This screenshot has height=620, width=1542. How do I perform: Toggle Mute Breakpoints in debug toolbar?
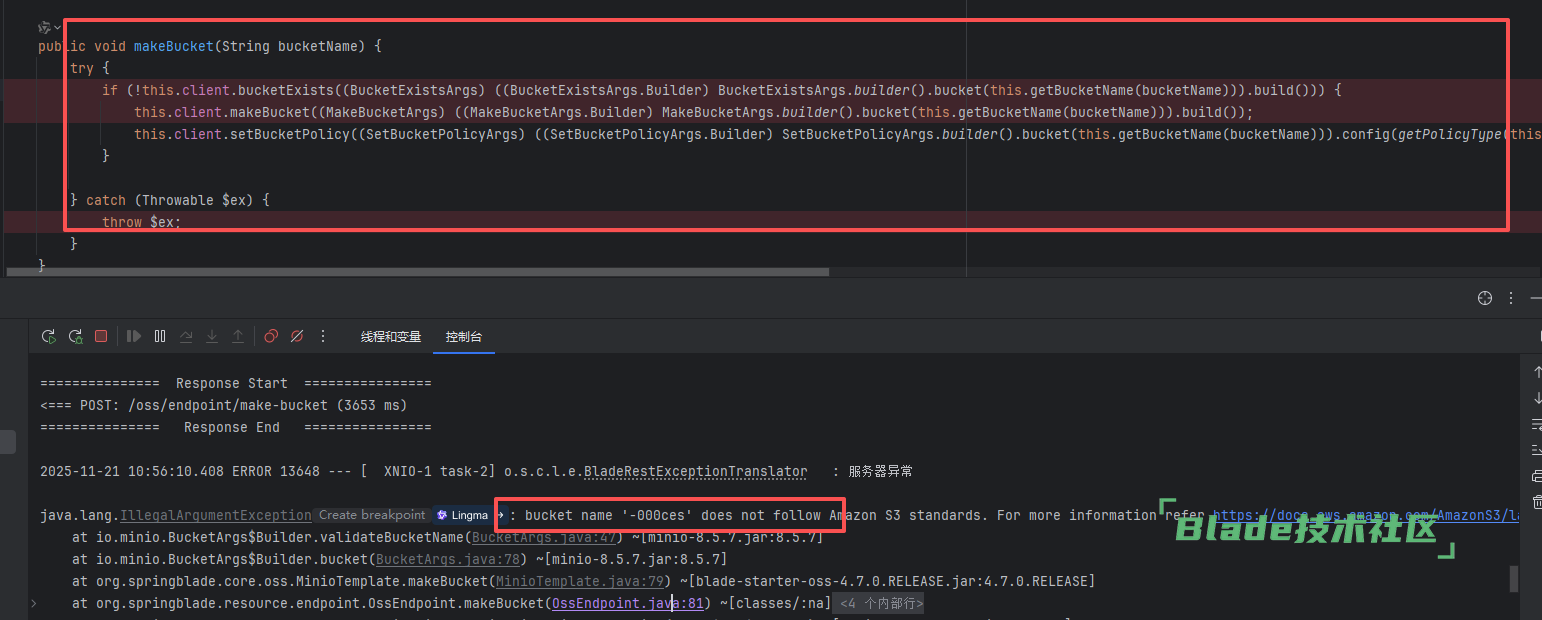(296, 337)
